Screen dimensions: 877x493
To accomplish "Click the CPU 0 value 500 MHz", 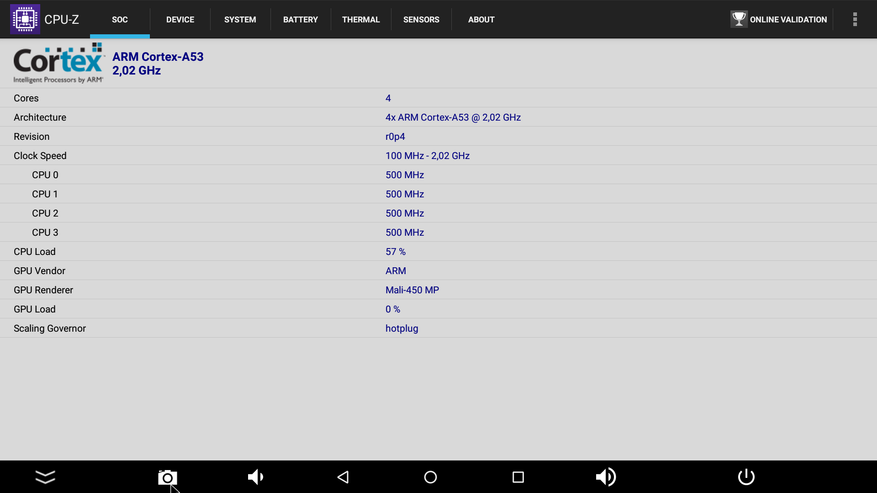I will 404,175.
